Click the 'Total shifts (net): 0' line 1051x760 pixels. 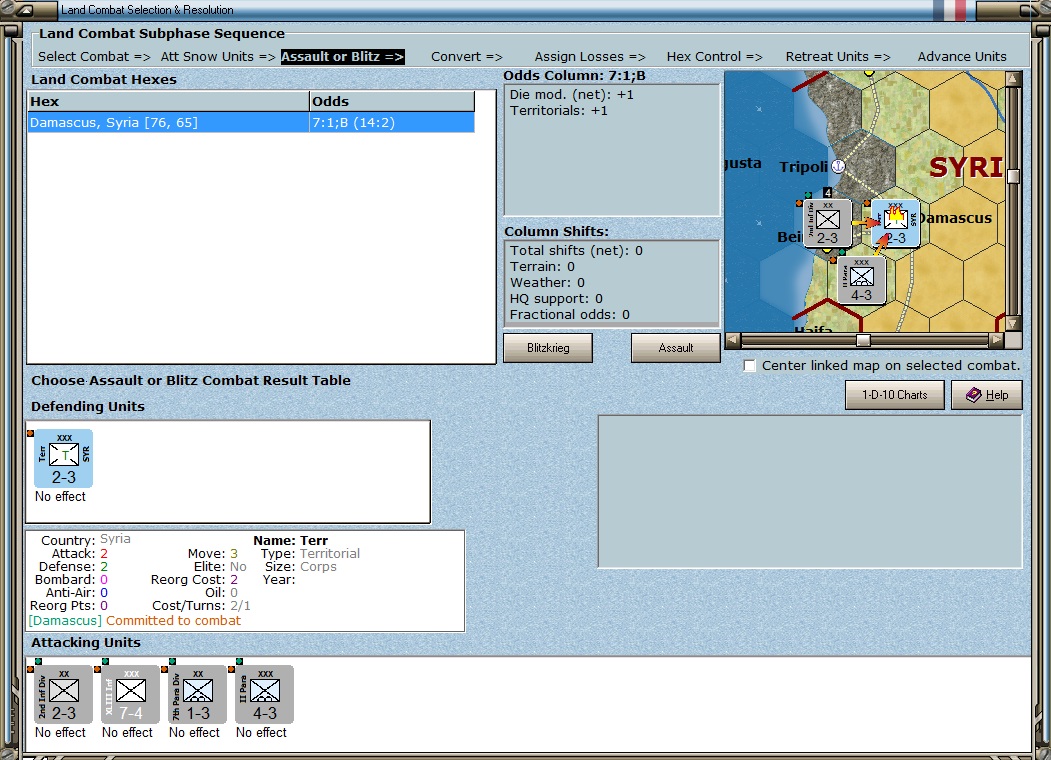(576, 251)
